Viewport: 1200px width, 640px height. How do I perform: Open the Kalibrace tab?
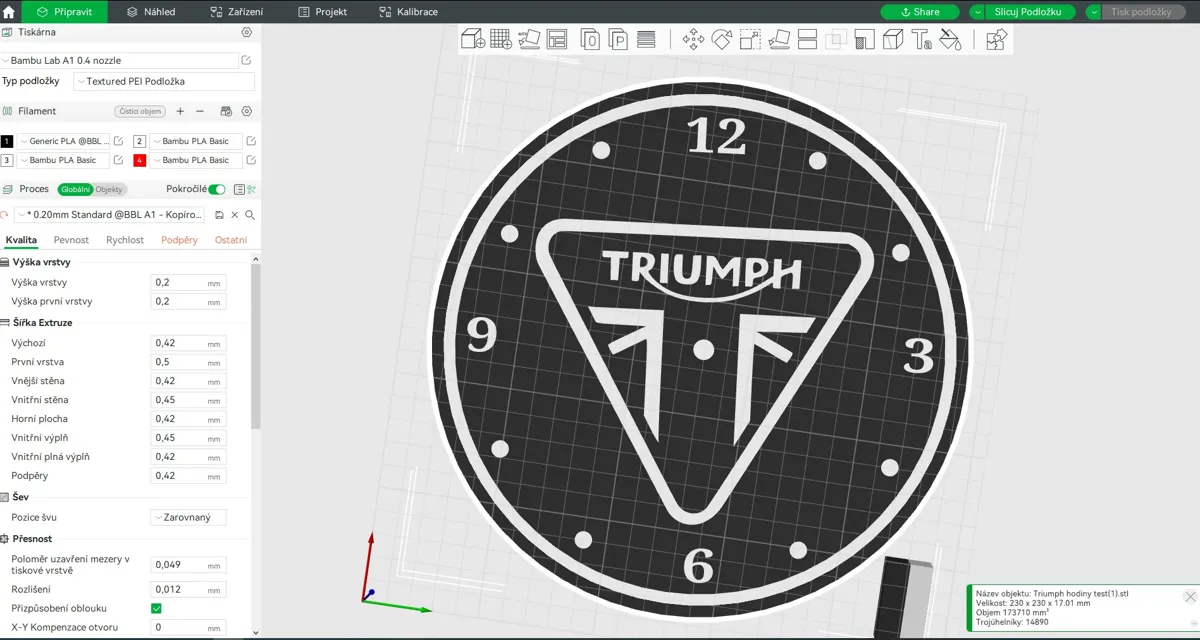pos(408,12)
